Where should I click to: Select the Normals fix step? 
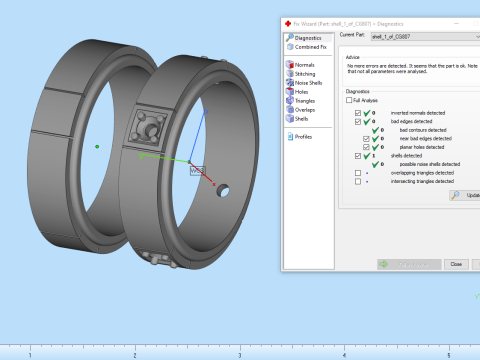(x=304, y=65)
